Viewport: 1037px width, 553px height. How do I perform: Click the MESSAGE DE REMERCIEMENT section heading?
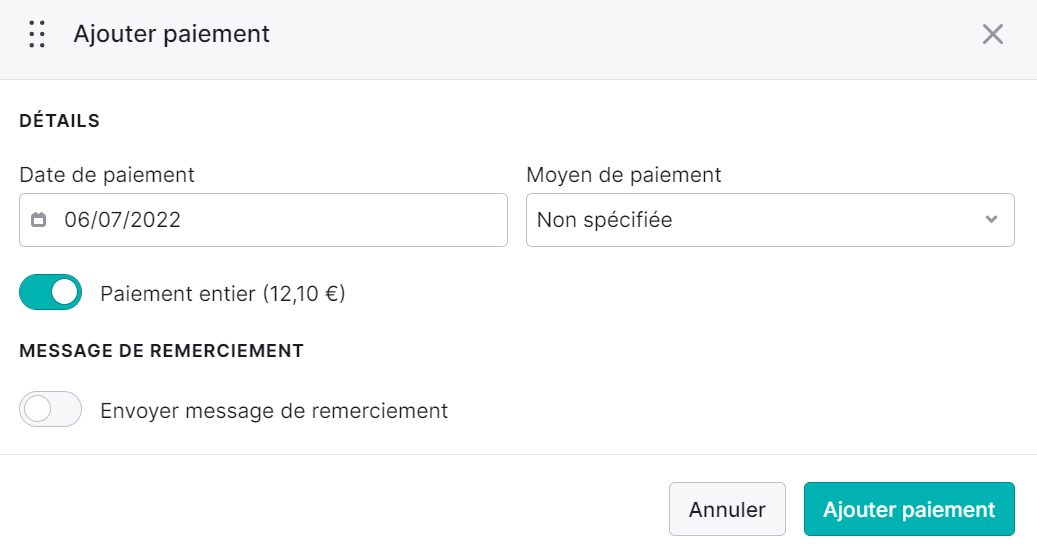[x=161, y=351]
